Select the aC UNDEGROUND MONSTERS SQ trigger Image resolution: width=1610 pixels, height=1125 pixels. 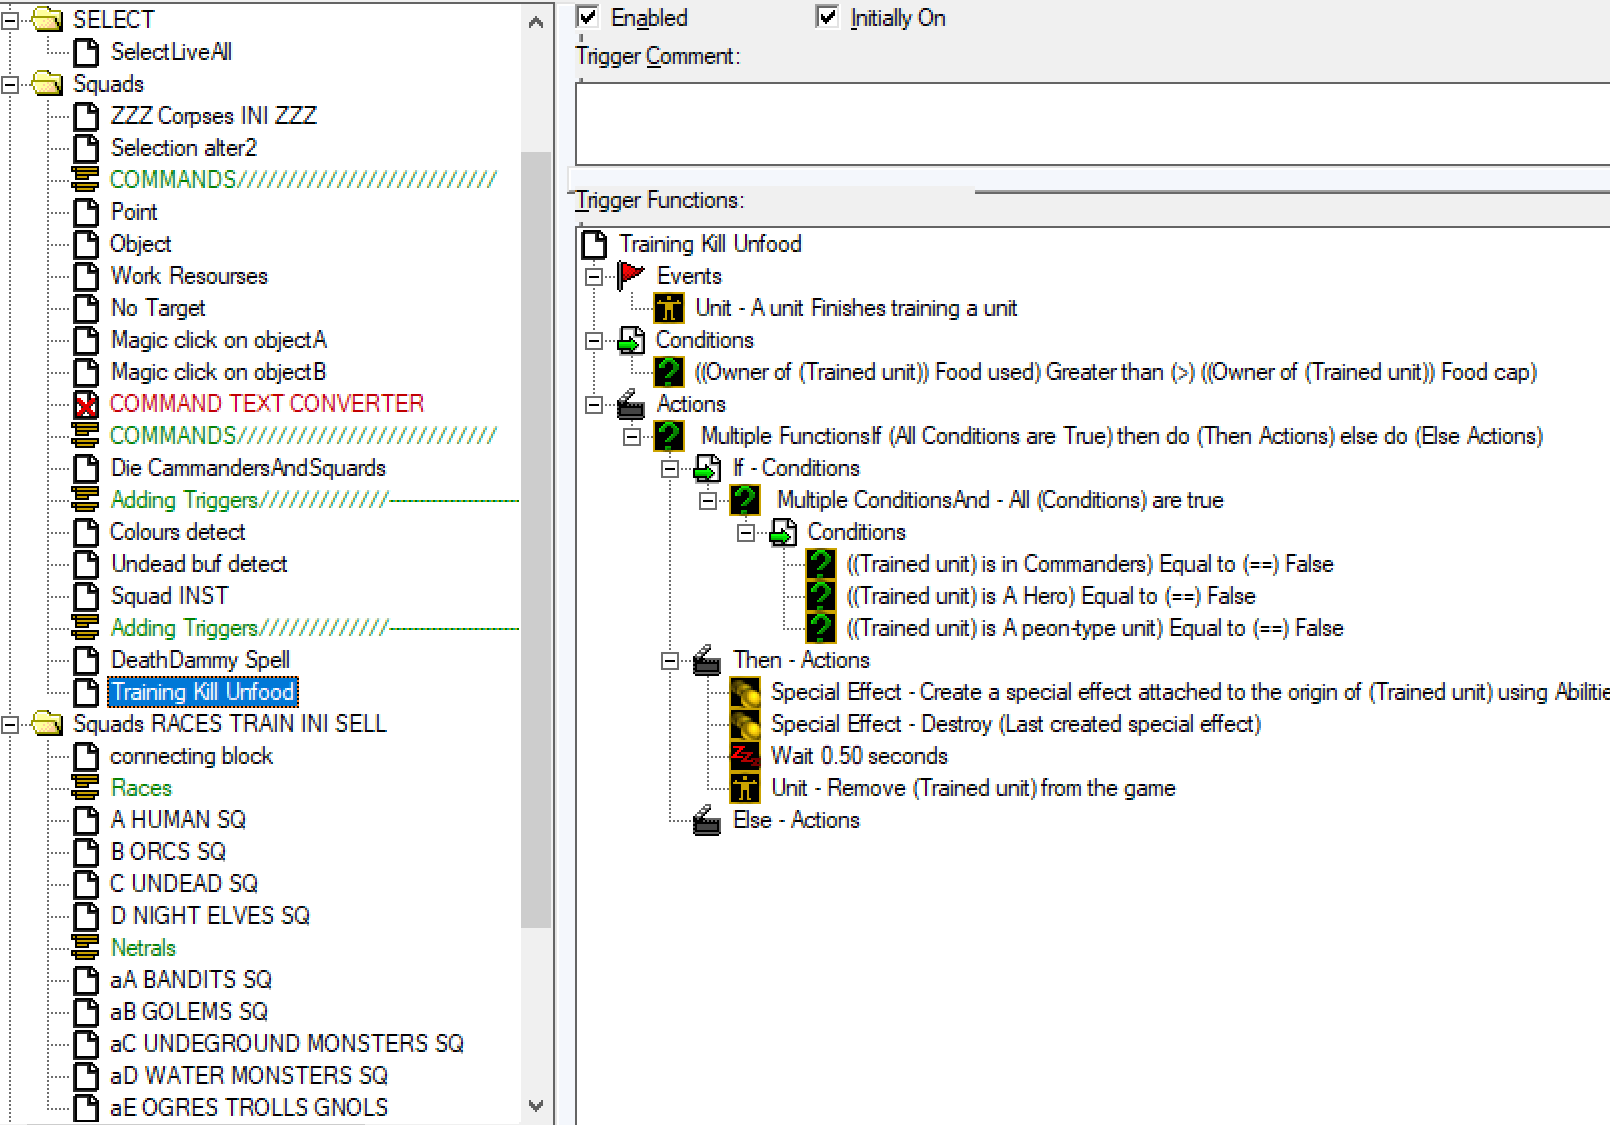[x=287, y=1044]
